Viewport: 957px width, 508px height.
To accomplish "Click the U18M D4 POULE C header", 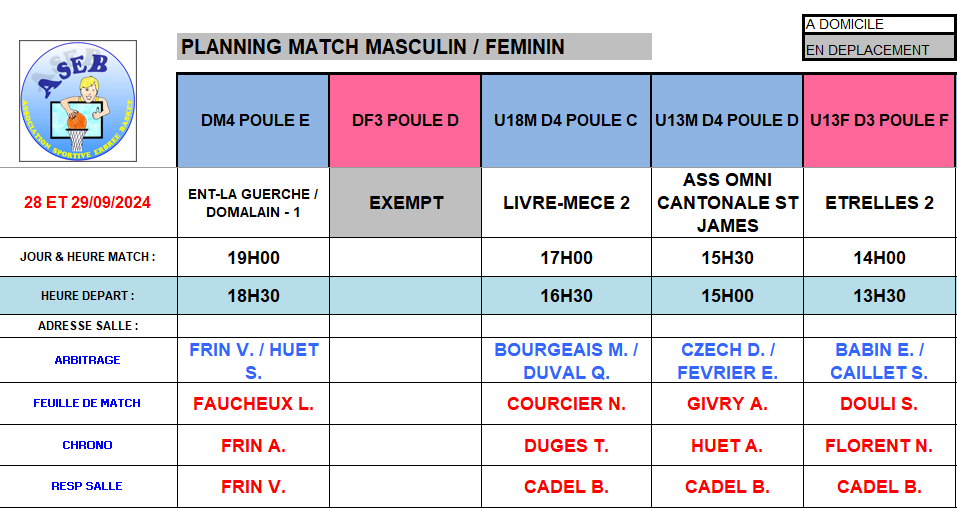I will tap(566, 121).
